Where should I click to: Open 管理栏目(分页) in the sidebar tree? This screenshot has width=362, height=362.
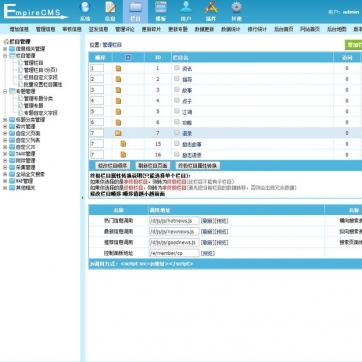pyautogui.click(x=40, y=70)
